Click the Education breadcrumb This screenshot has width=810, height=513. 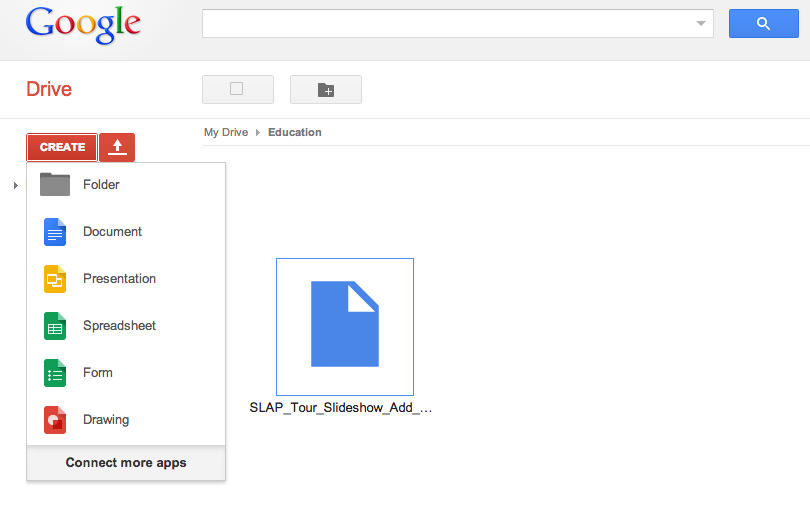pos(294,132)
